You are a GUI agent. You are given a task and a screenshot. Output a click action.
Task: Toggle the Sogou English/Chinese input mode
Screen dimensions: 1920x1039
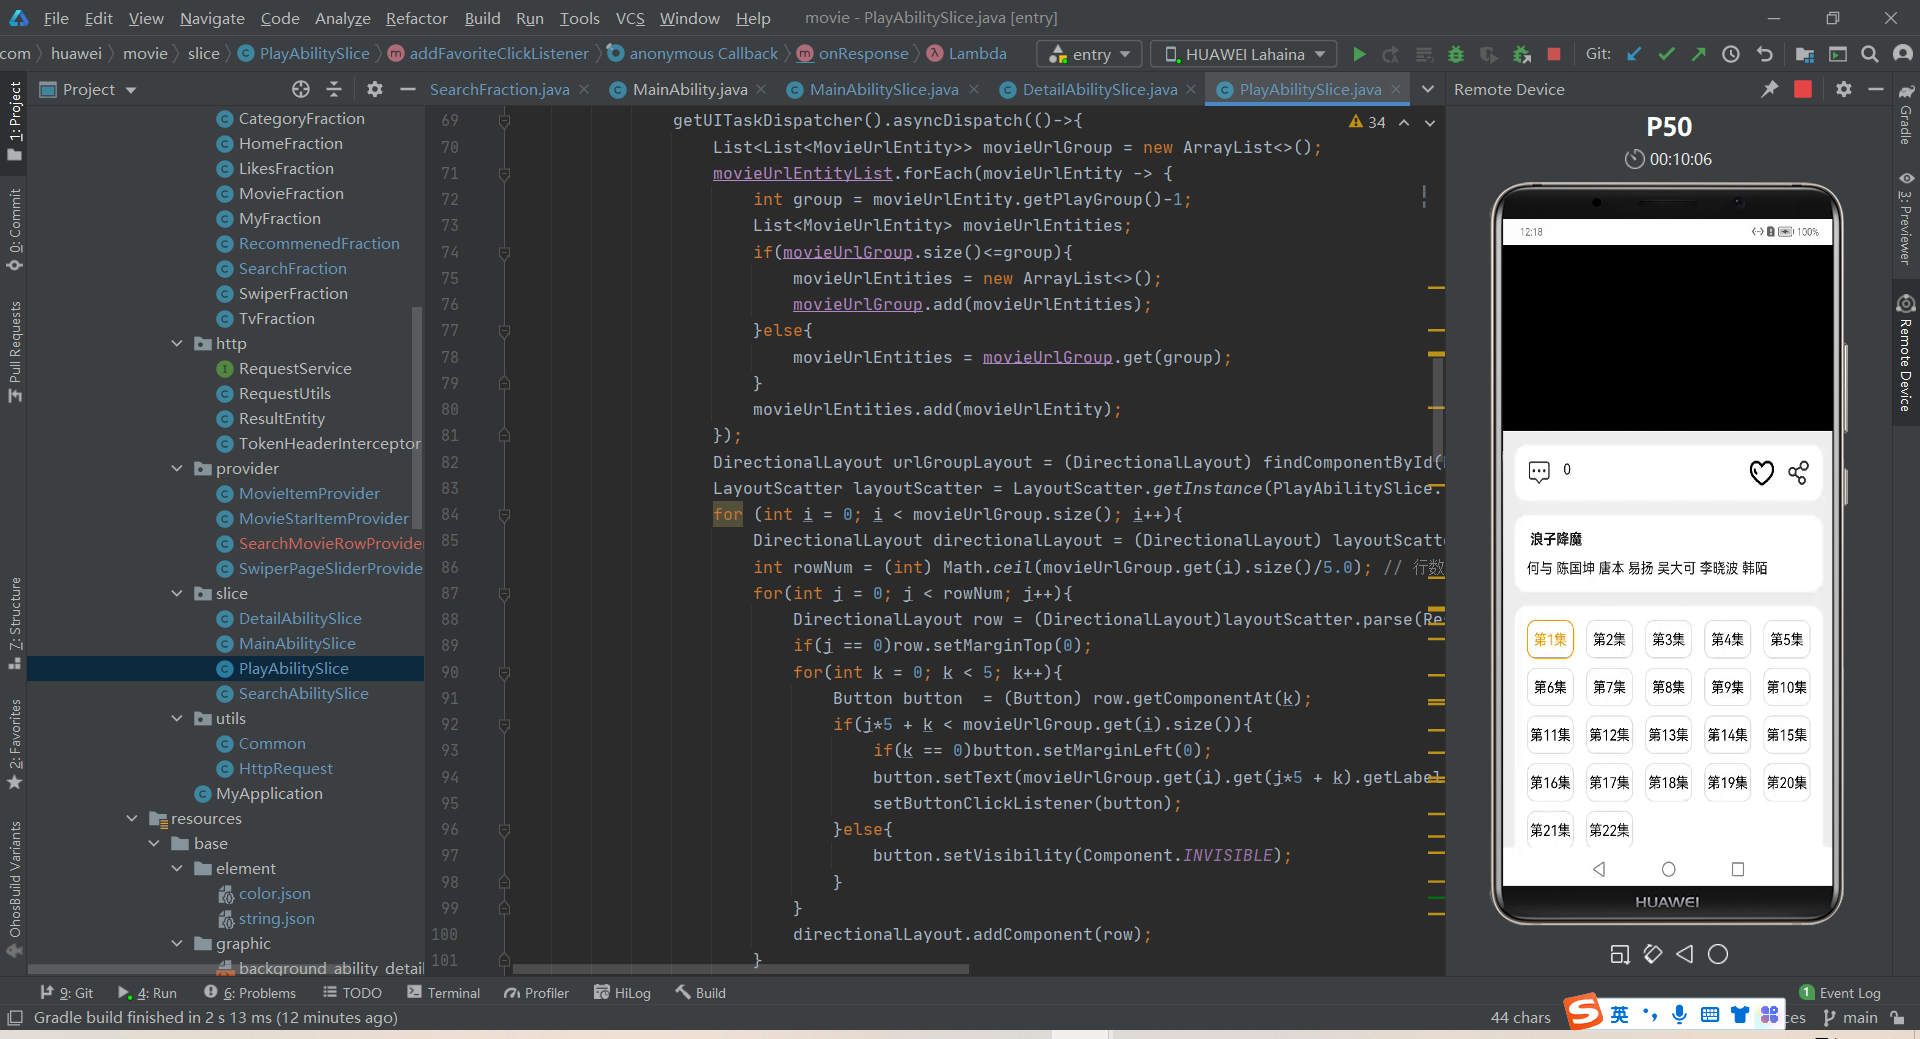tap(1619, 1015)
